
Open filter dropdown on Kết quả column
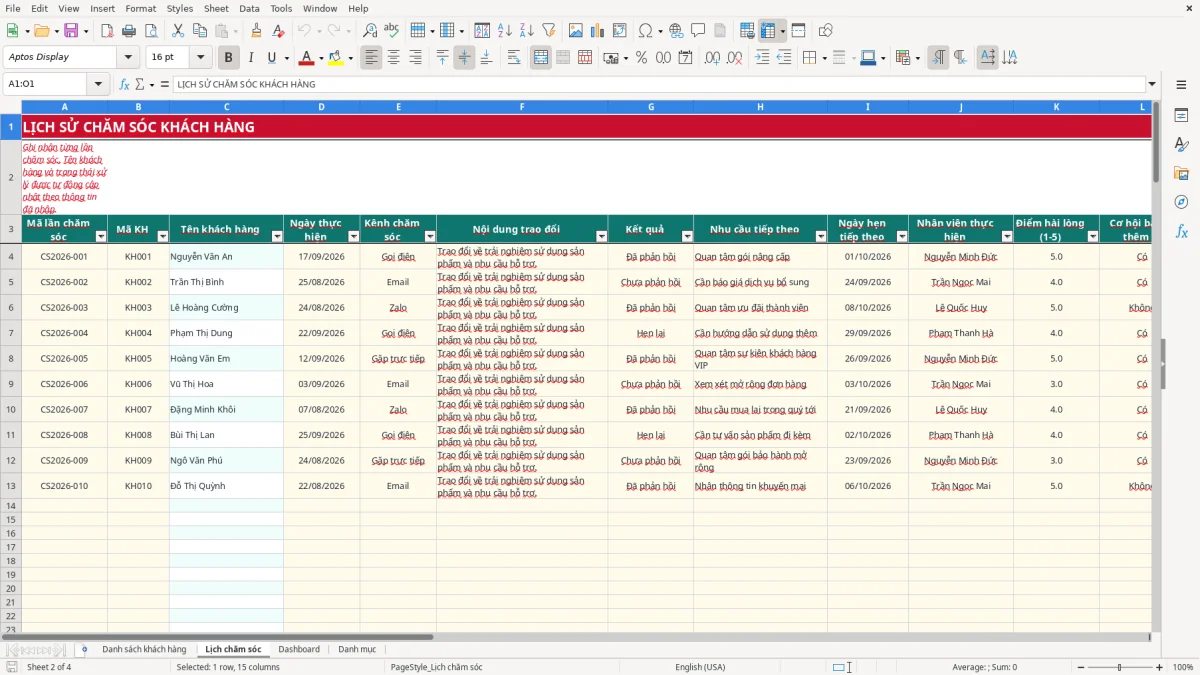(686, 237)
